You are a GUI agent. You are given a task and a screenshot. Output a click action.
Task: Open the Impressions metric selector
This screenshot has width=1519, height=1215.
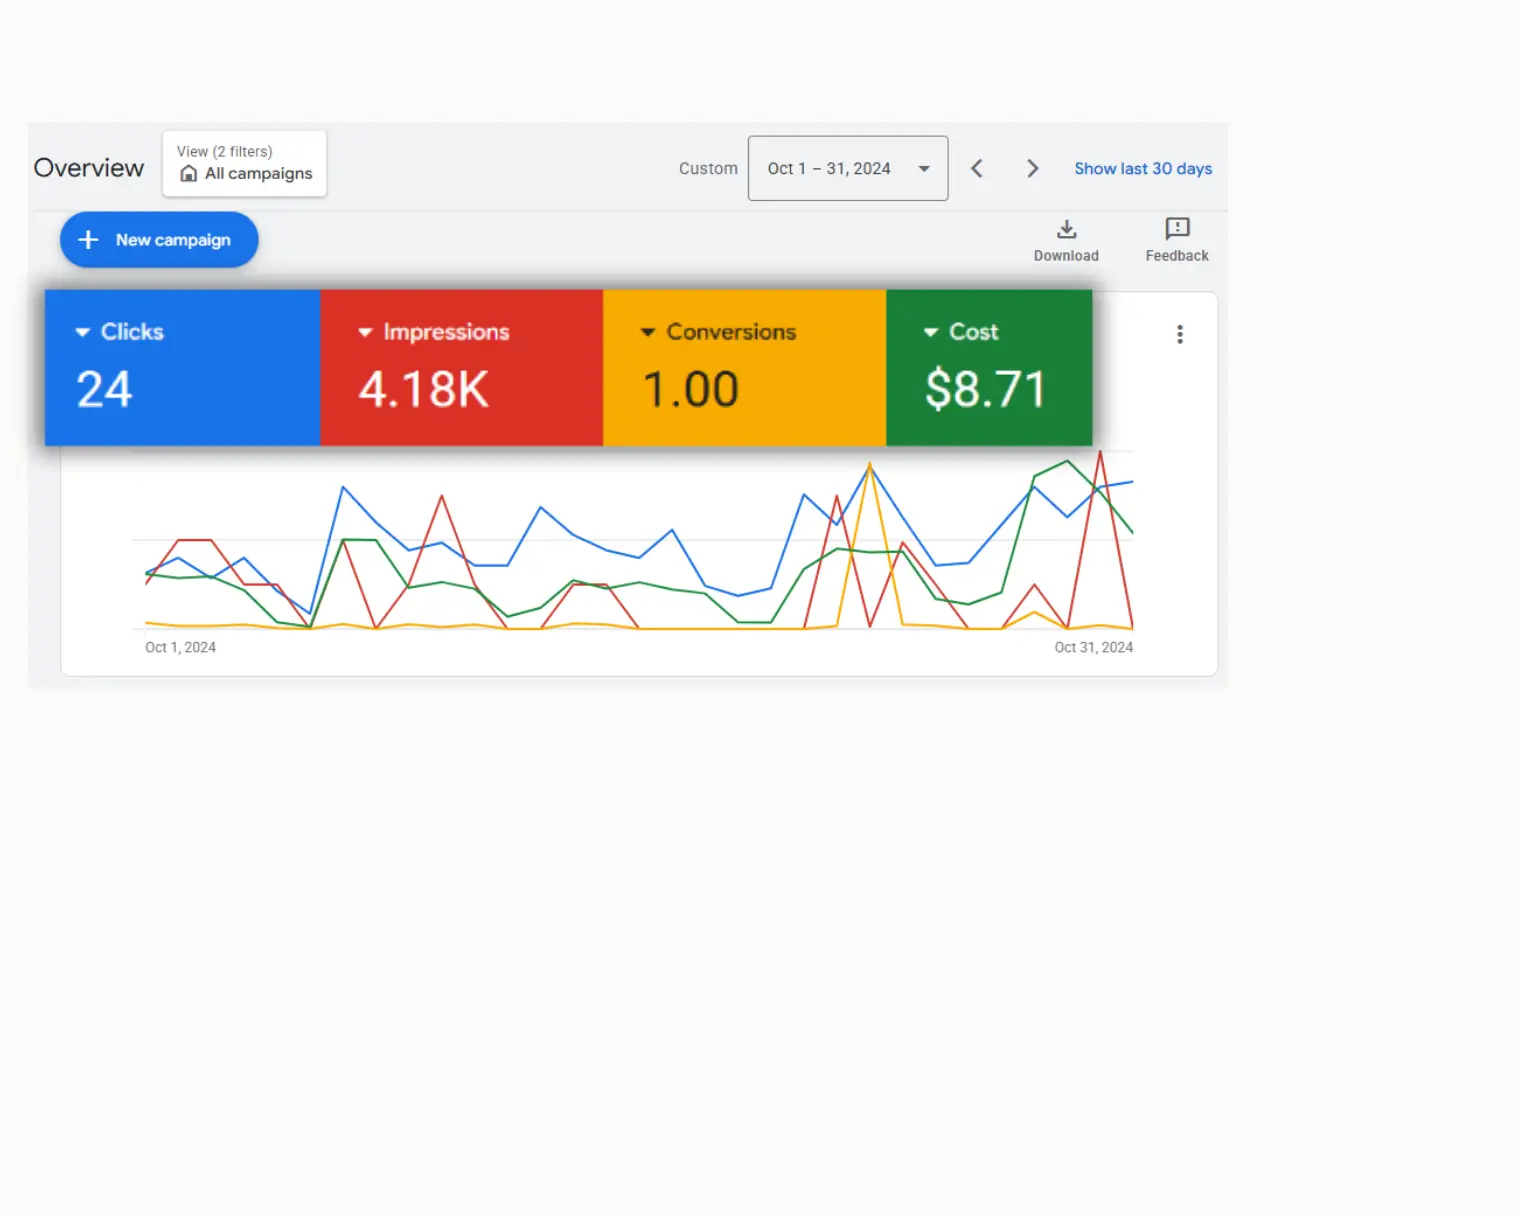(x=365, y=331)
